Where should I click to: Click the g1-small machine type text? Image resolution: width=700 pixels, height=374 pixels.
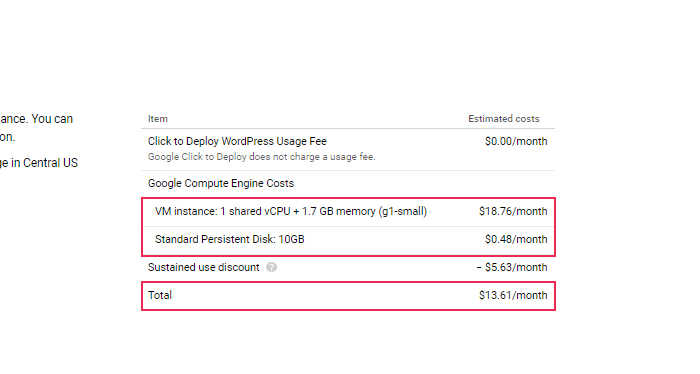pos(403,212)
